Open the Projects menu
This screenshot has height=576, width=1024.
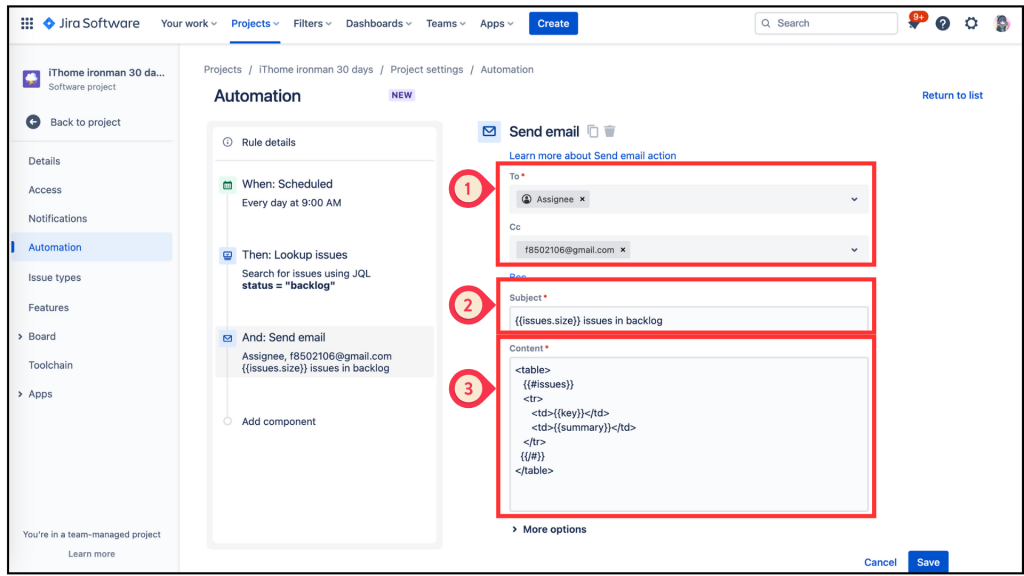(x=255, y=24)
